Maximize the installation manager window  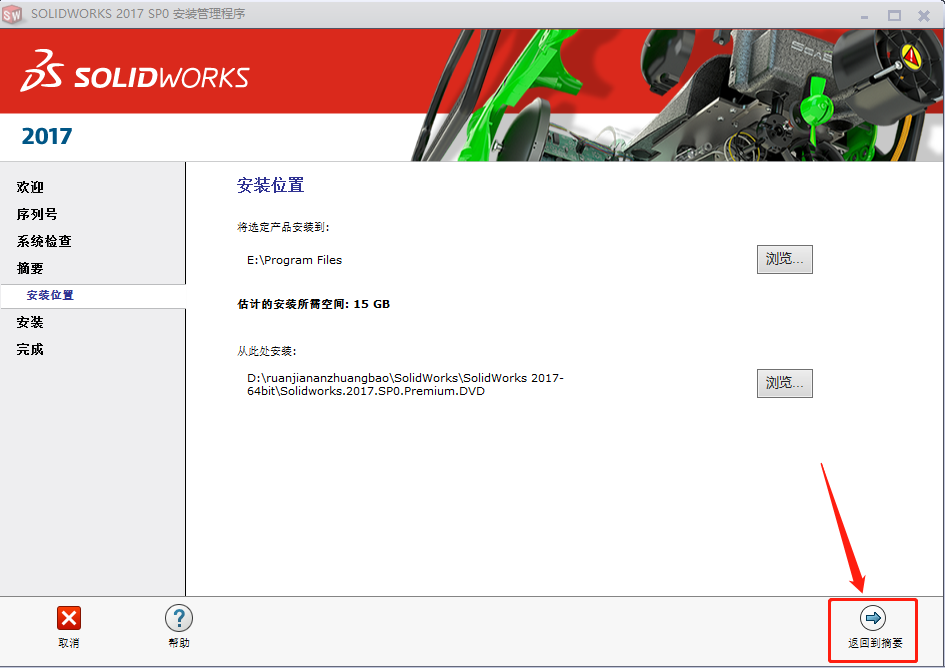click(x=894, y=16)
